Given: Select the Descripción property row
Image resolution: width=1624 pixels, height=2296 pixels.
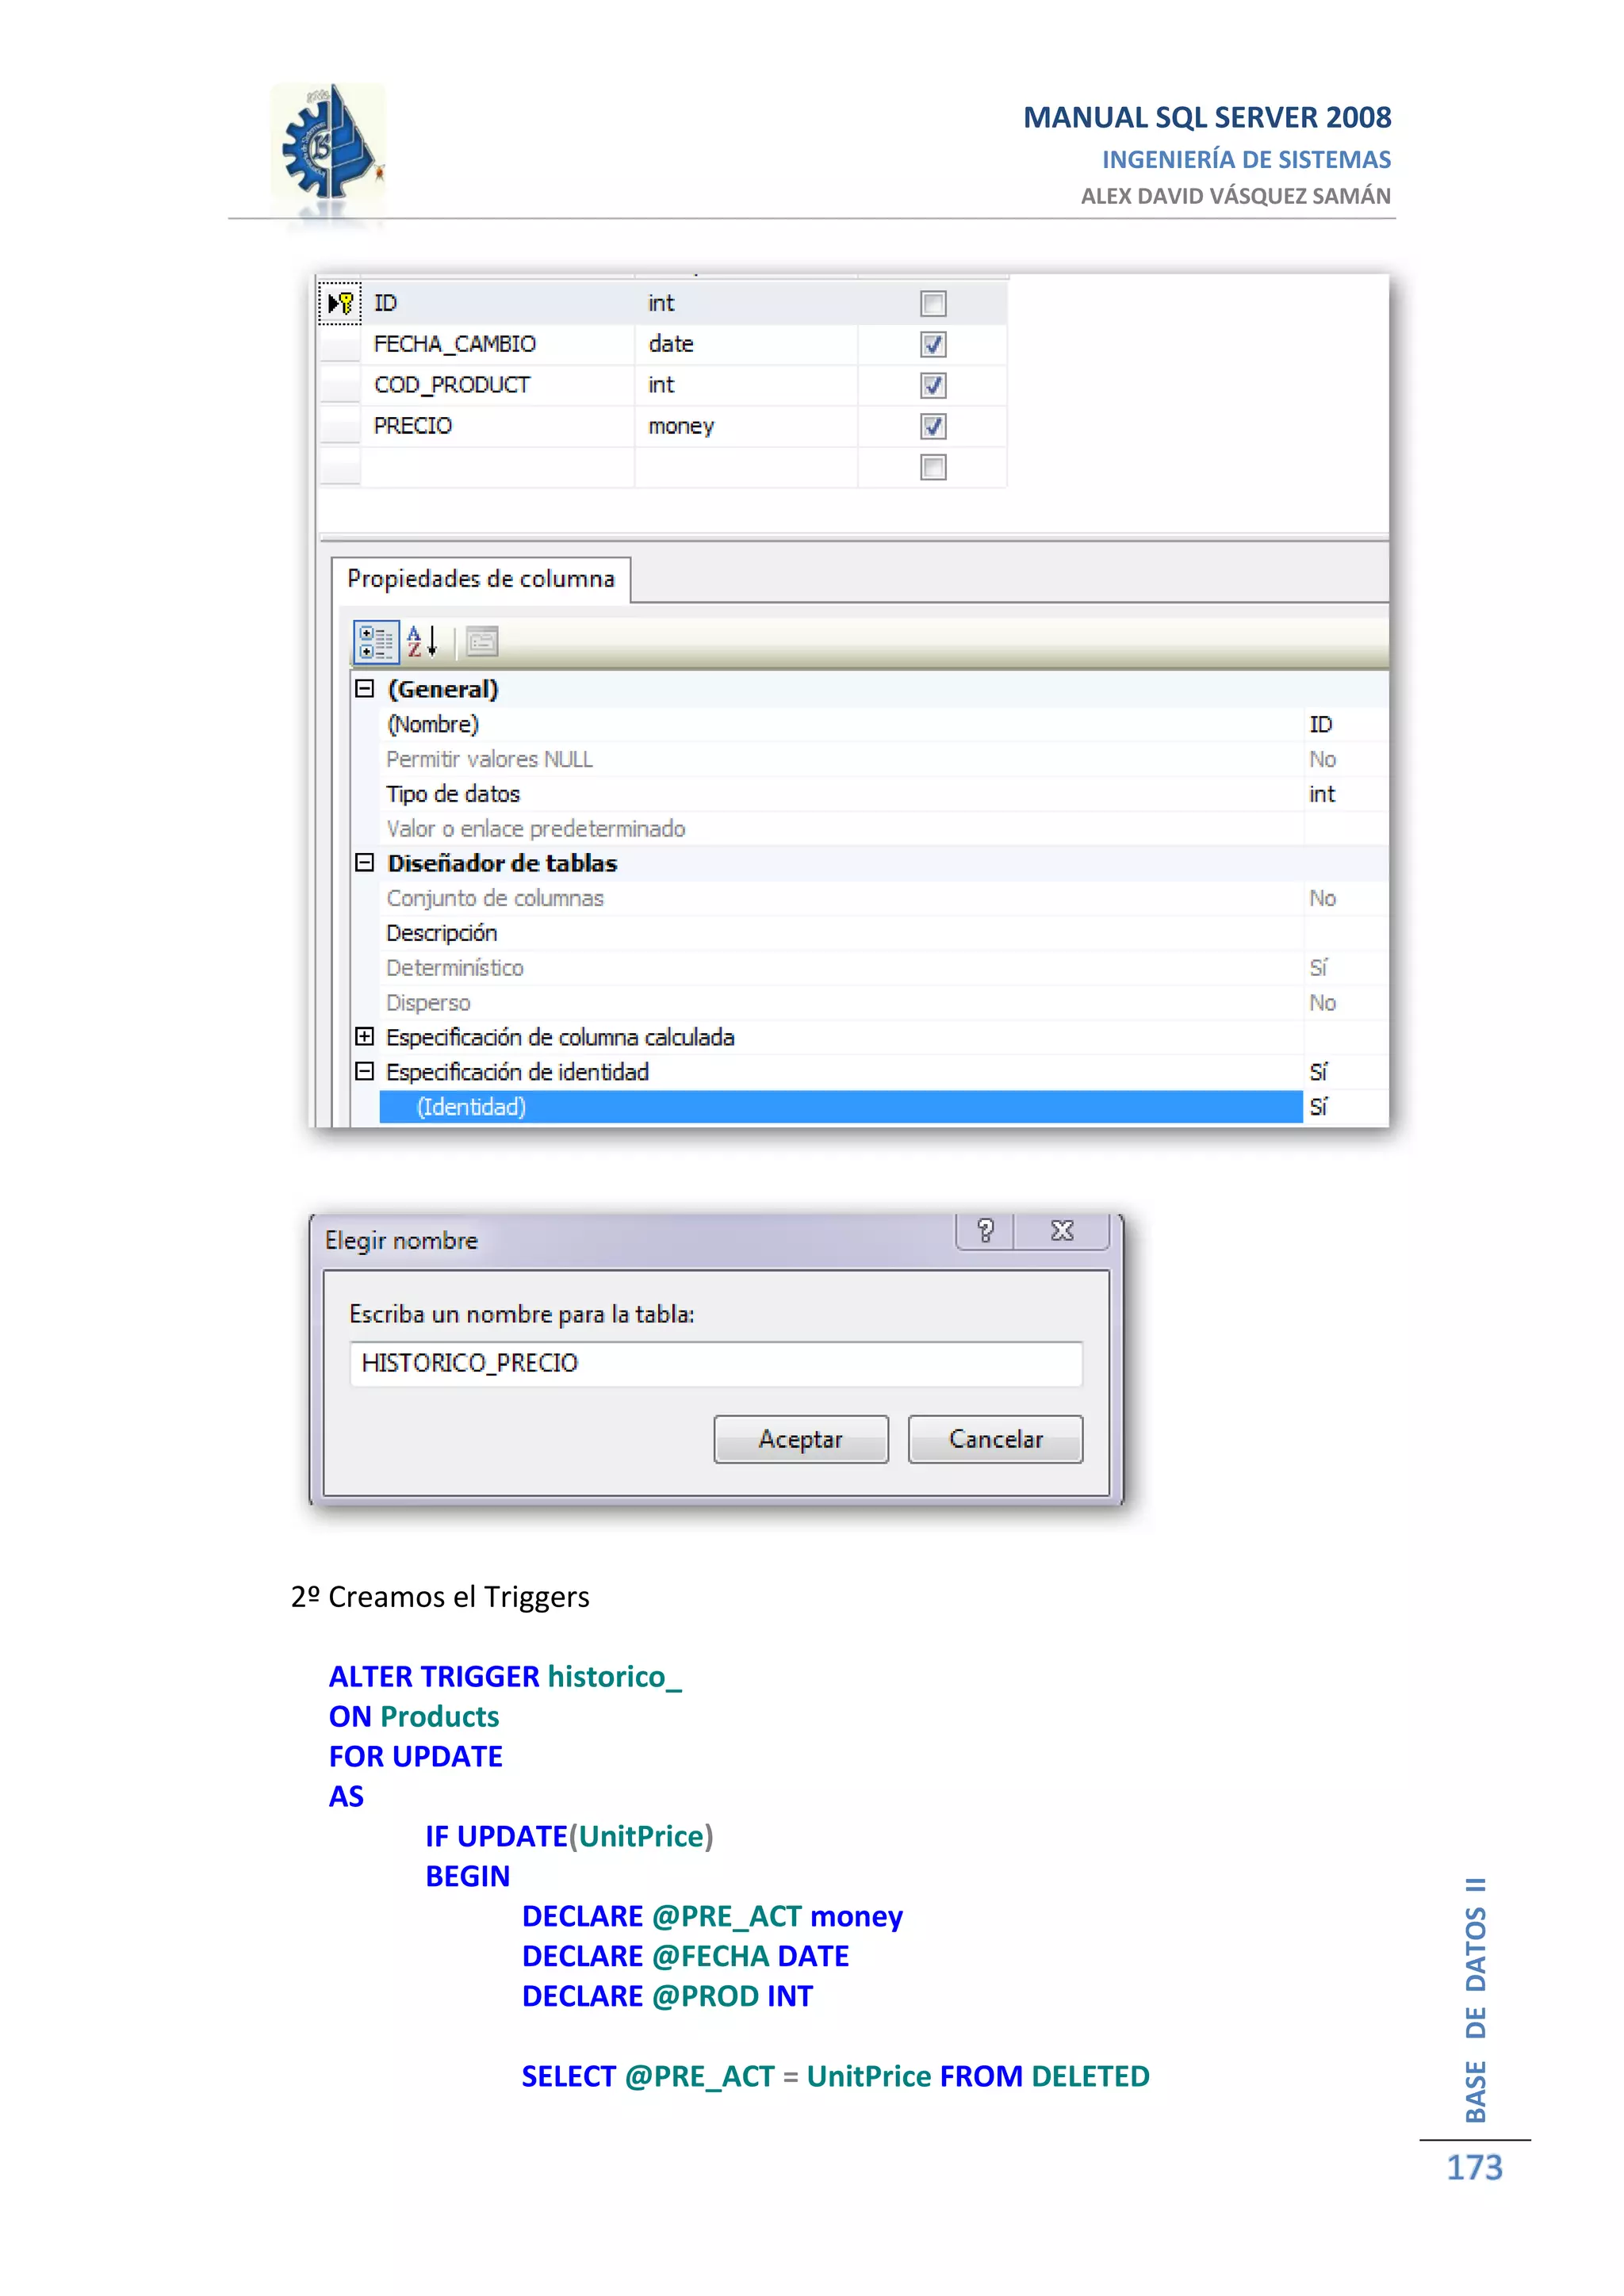Looking at the screenshot, I should pyautogui.click(x=884, y=933).
